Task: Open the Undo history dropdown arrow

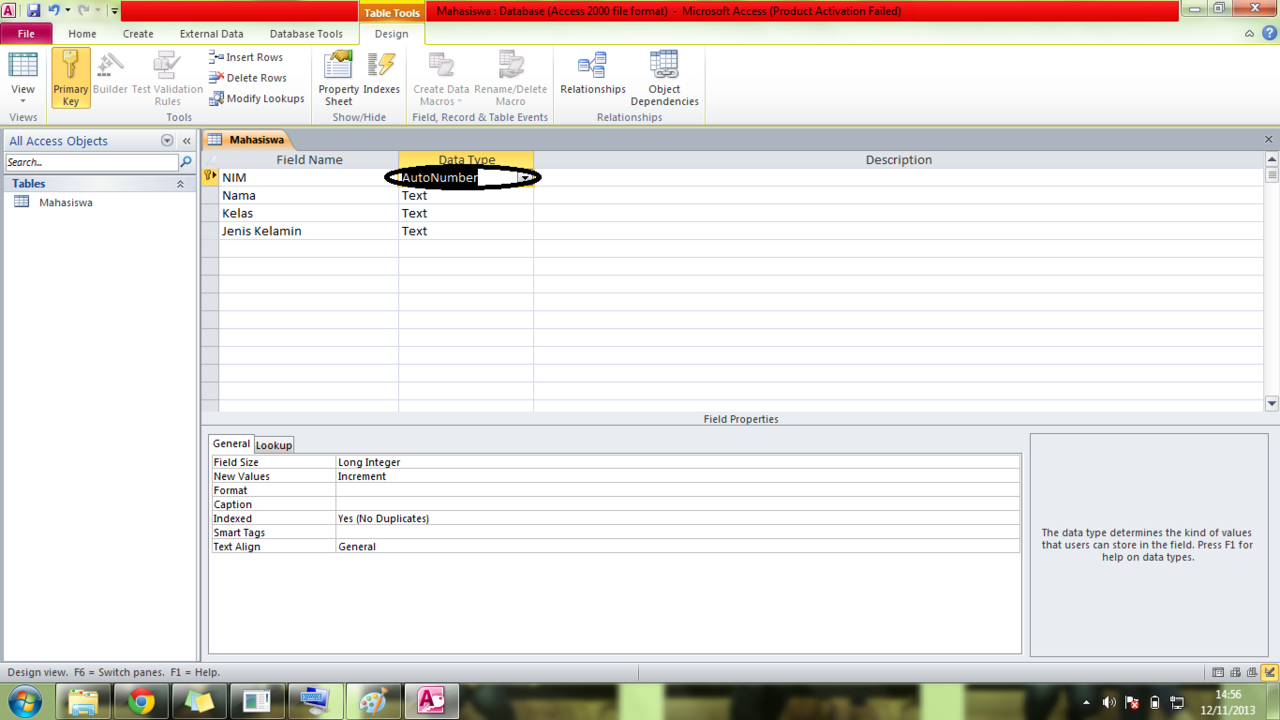Action: (67, 10)
